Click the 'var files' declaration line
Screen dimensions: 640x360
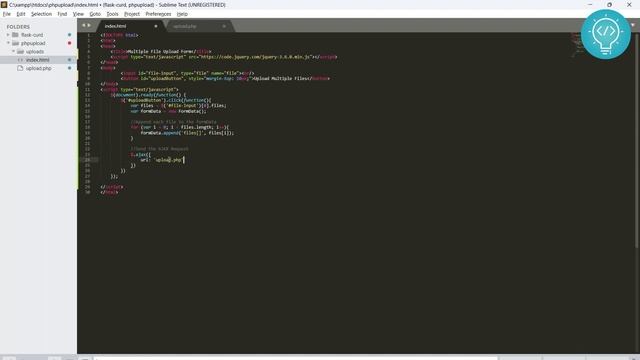[x=178, y=106]
